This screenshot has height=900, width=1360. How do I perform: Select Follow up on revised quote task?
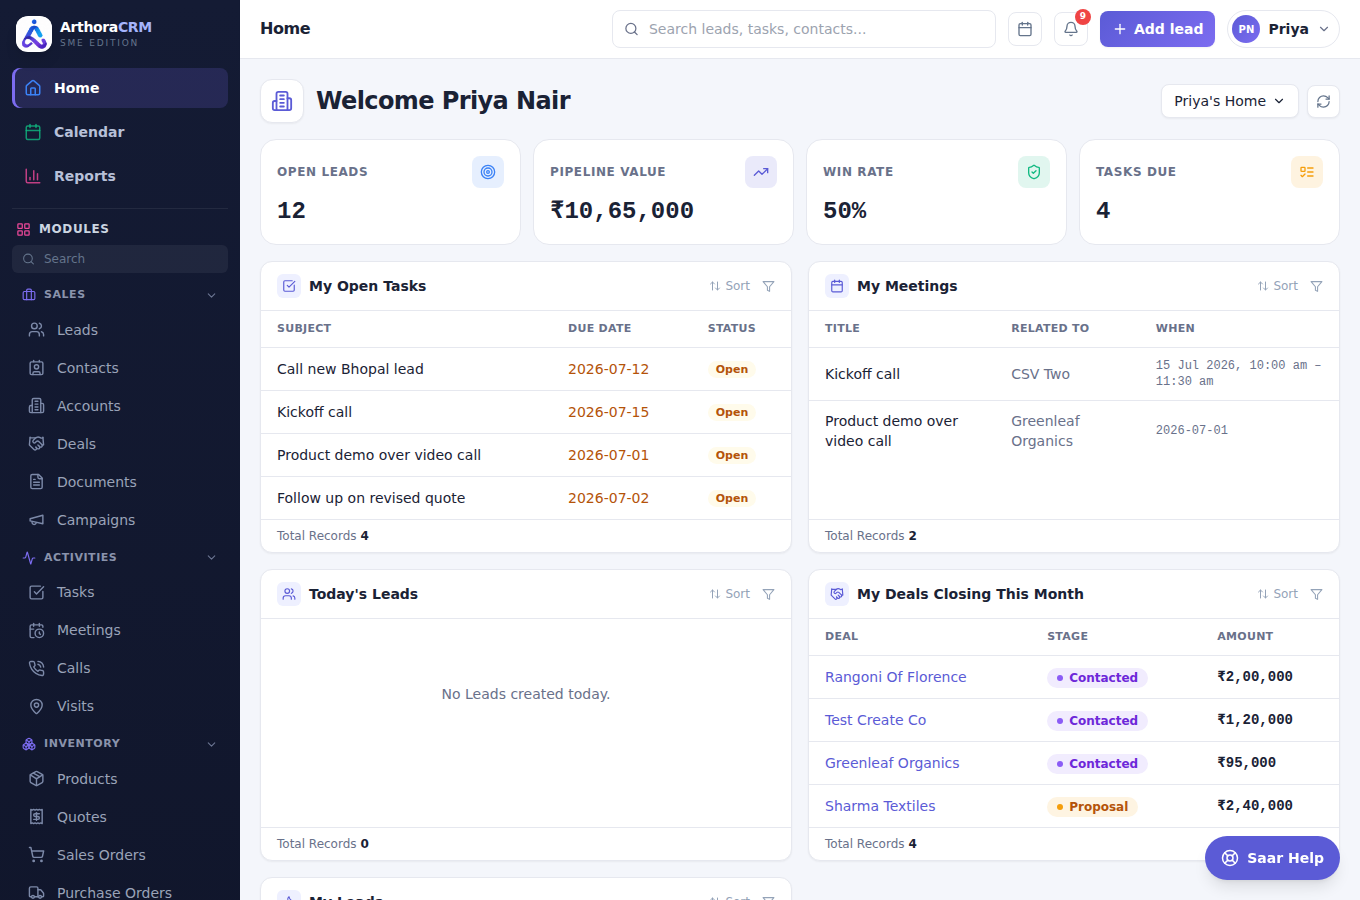526,498
